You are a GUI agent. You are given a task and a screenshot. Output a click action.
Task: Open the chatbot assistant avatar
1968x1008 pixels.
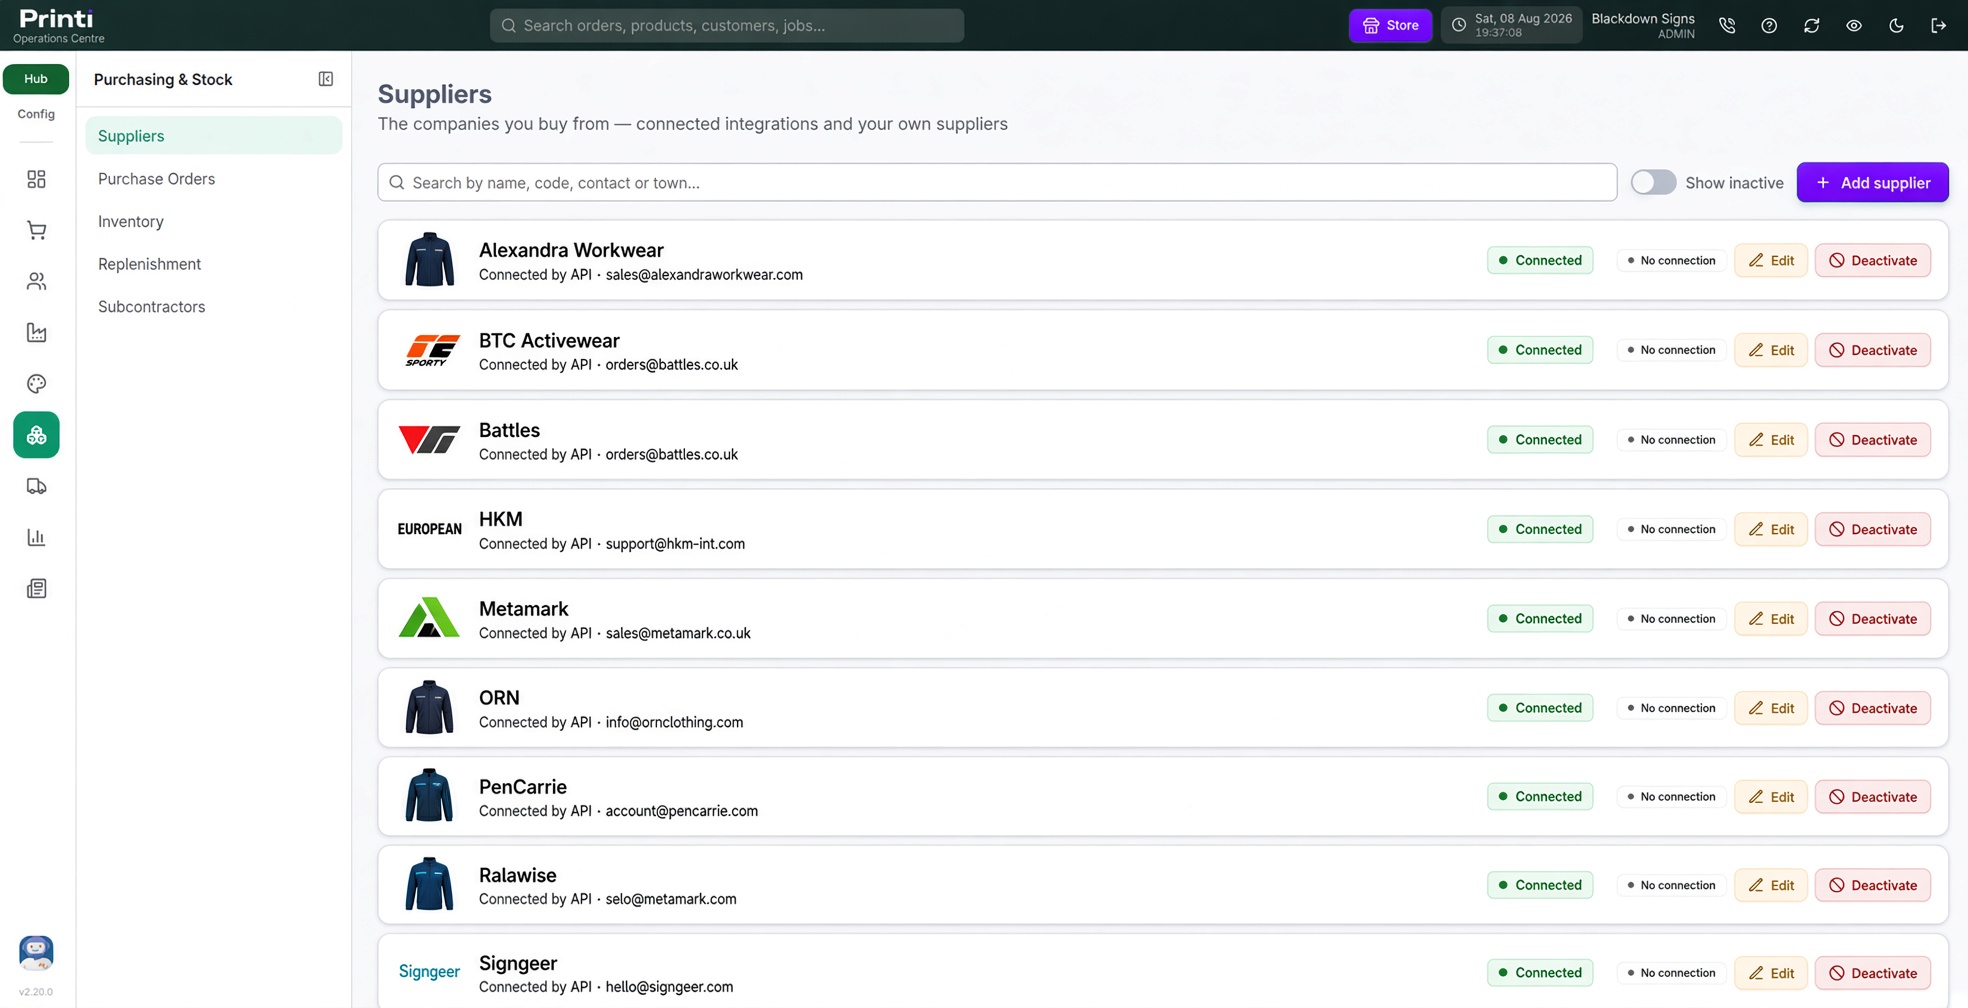click(x=36, y=953)
